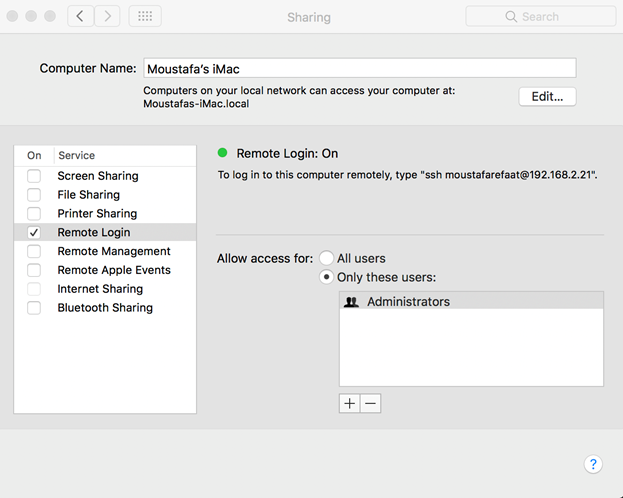Turn on Printer Sharing checkbox
Viewport: 623px width, 498px height.
coord(34,214)
